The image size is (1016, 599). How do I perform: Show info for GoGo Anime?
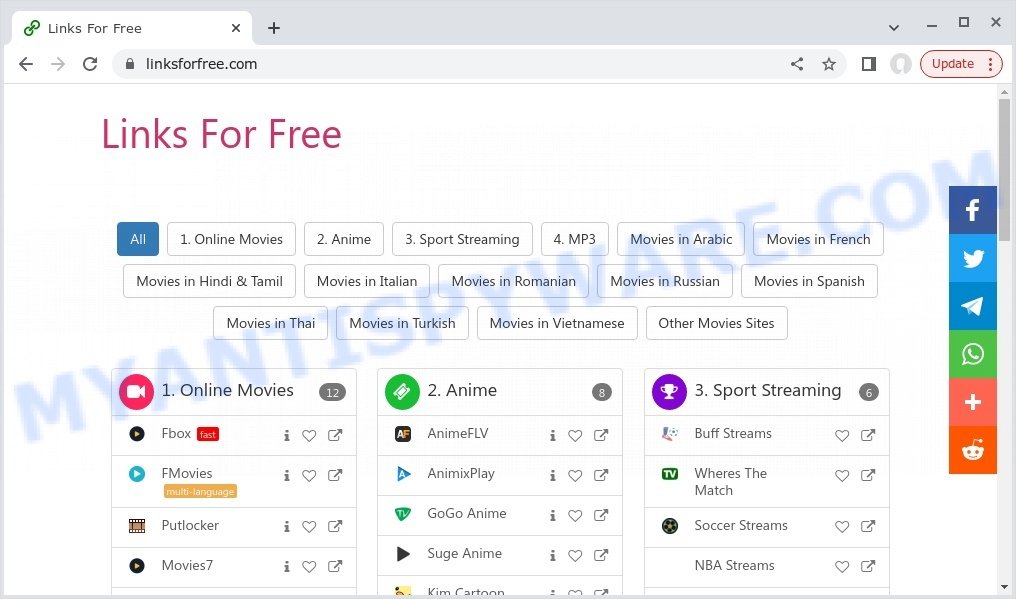(553, 515)
